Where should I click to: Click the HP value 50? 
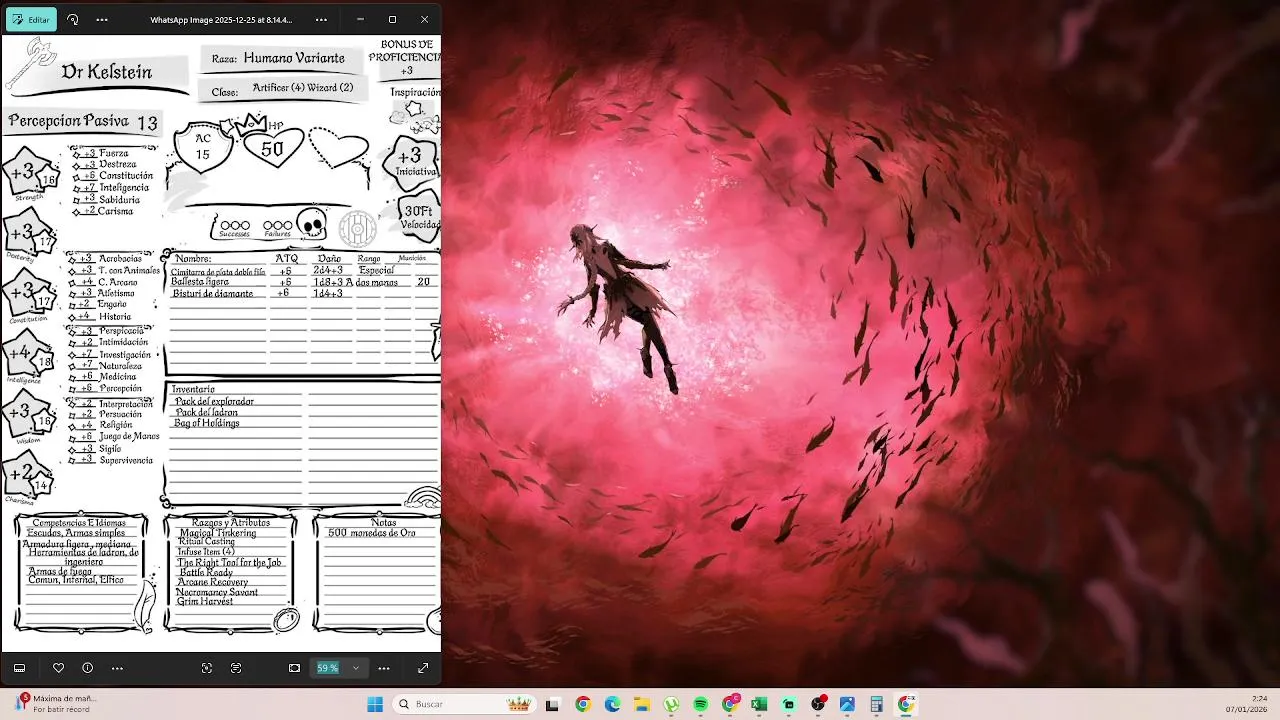click(x=272, y=150)
